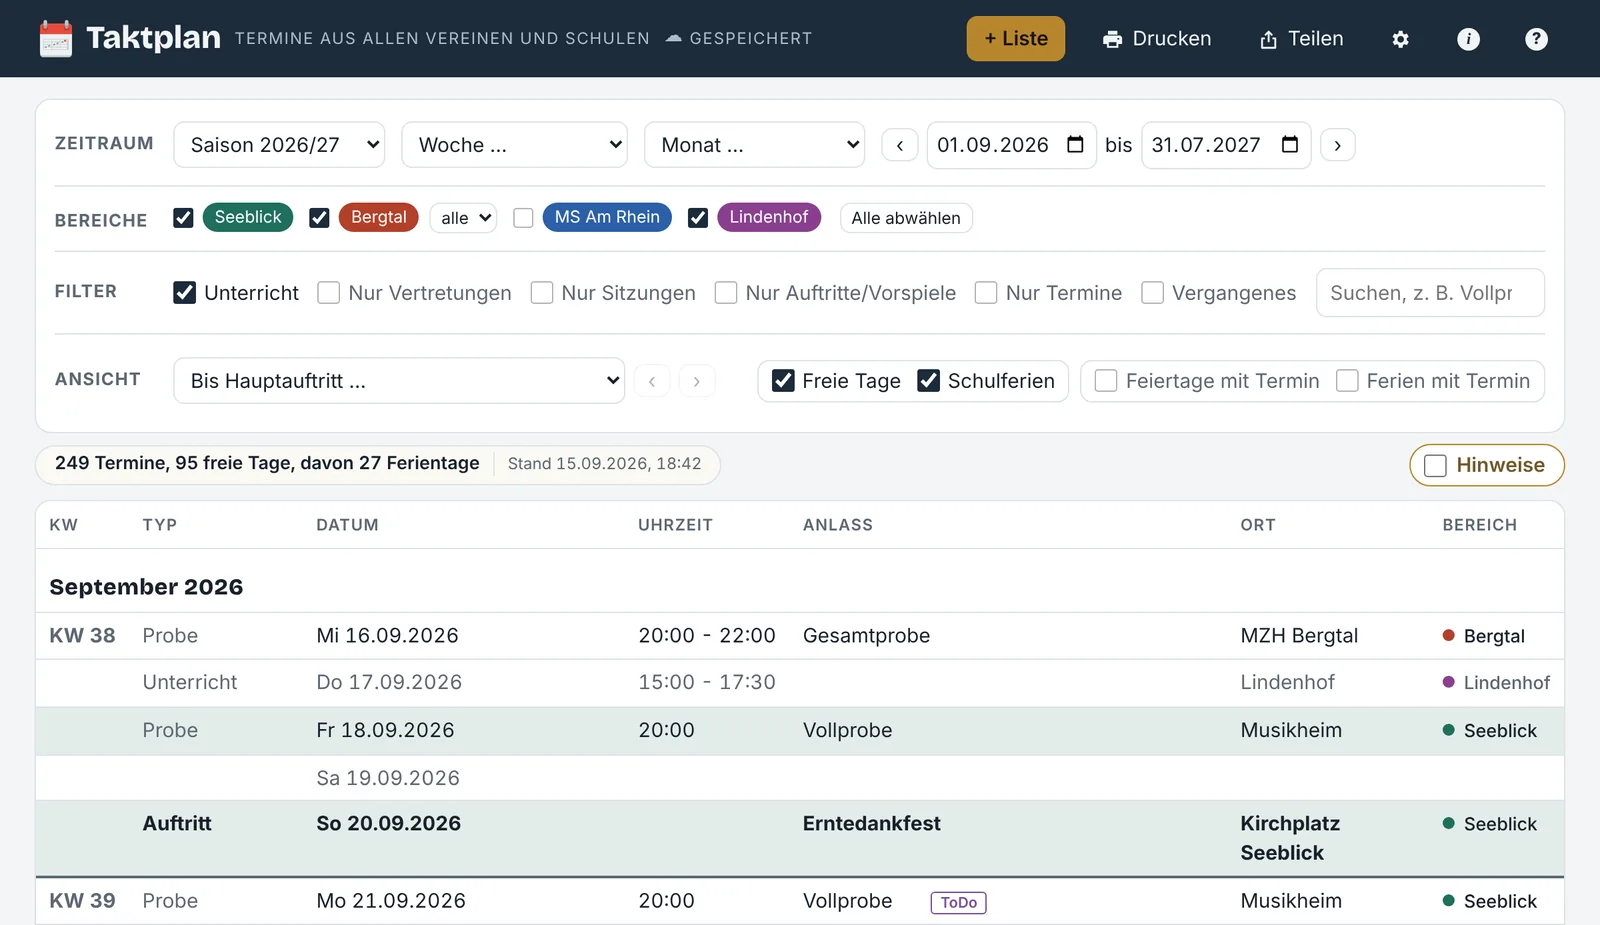Click the purple Lindenhof color tag
This screenshot has width=1600, height=925.
point(769,217)
